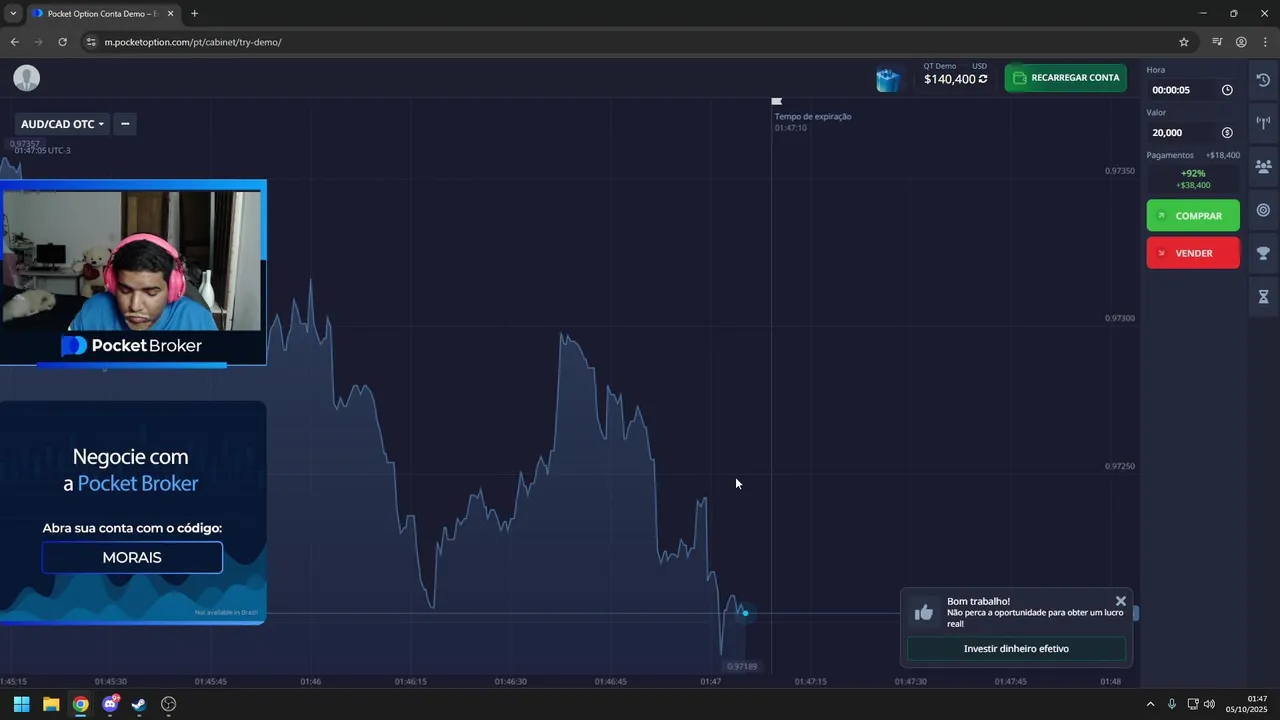The width and height of the screenshot is (1280, 720).
Task: Close the Pocket Option browser tab
Action: click(170, 13)
